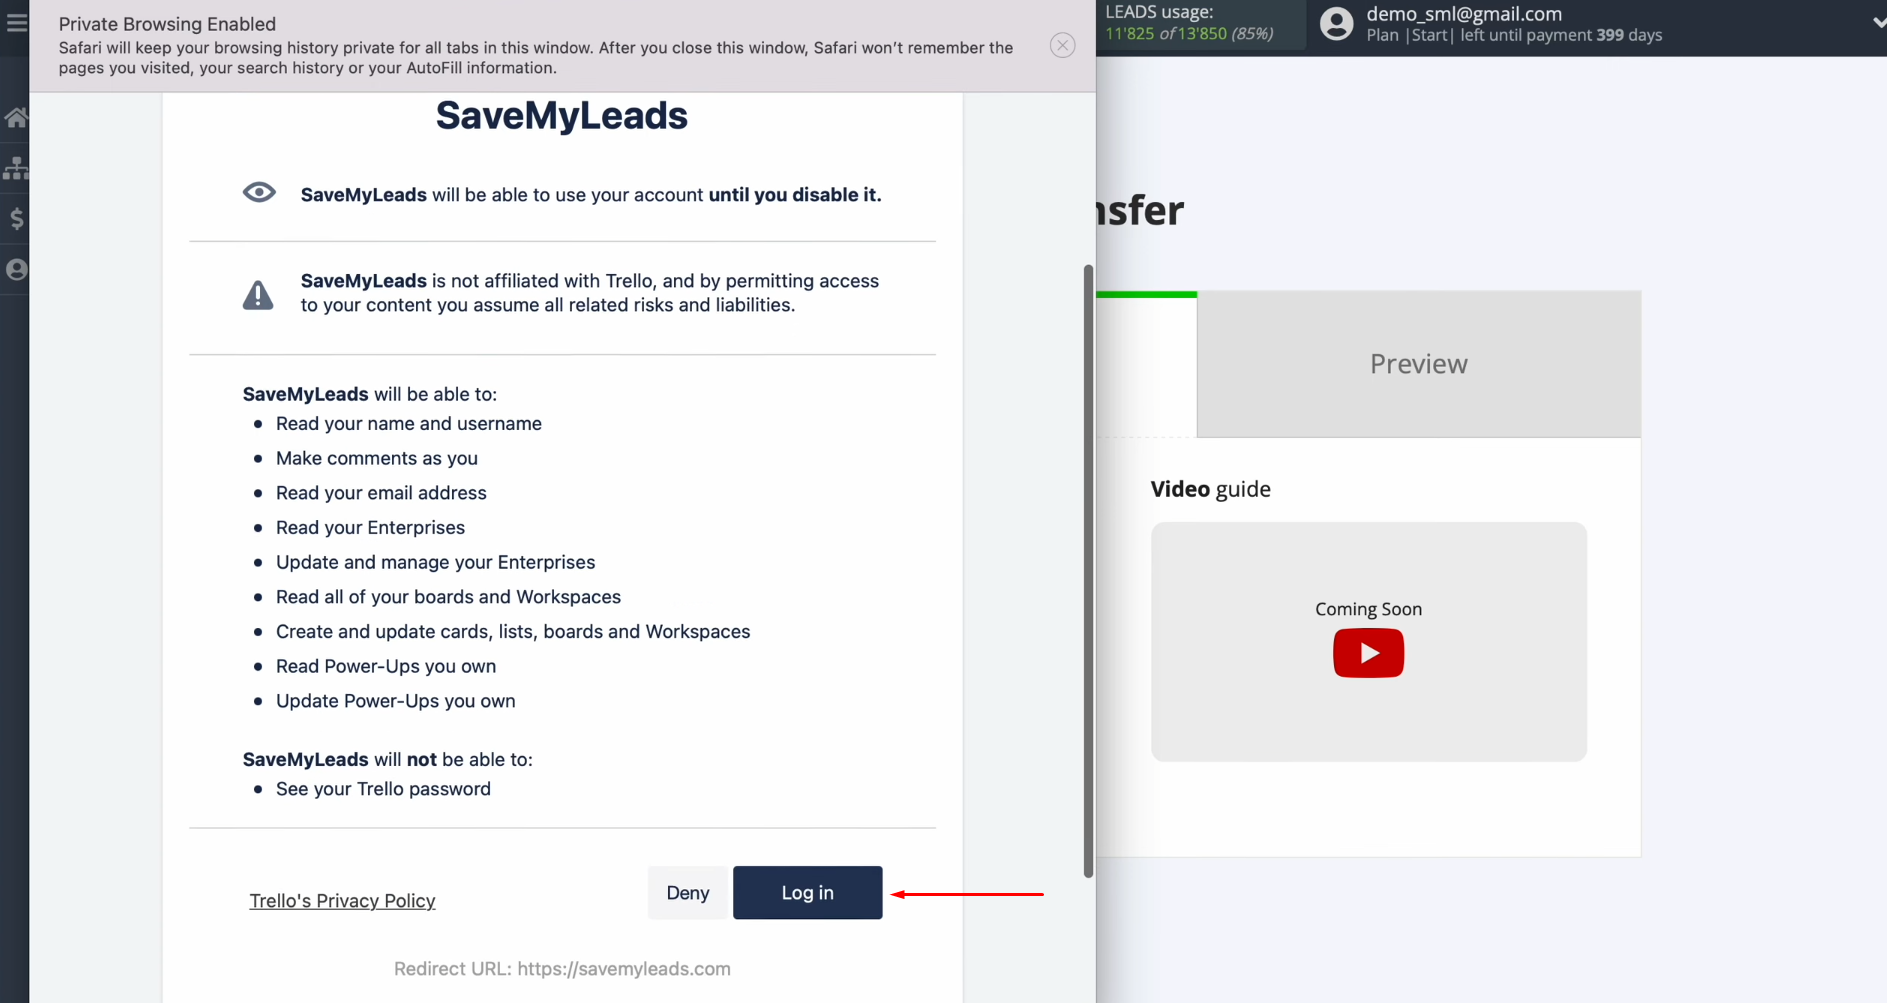Click 'See your Trello password' item

point(383,788)
